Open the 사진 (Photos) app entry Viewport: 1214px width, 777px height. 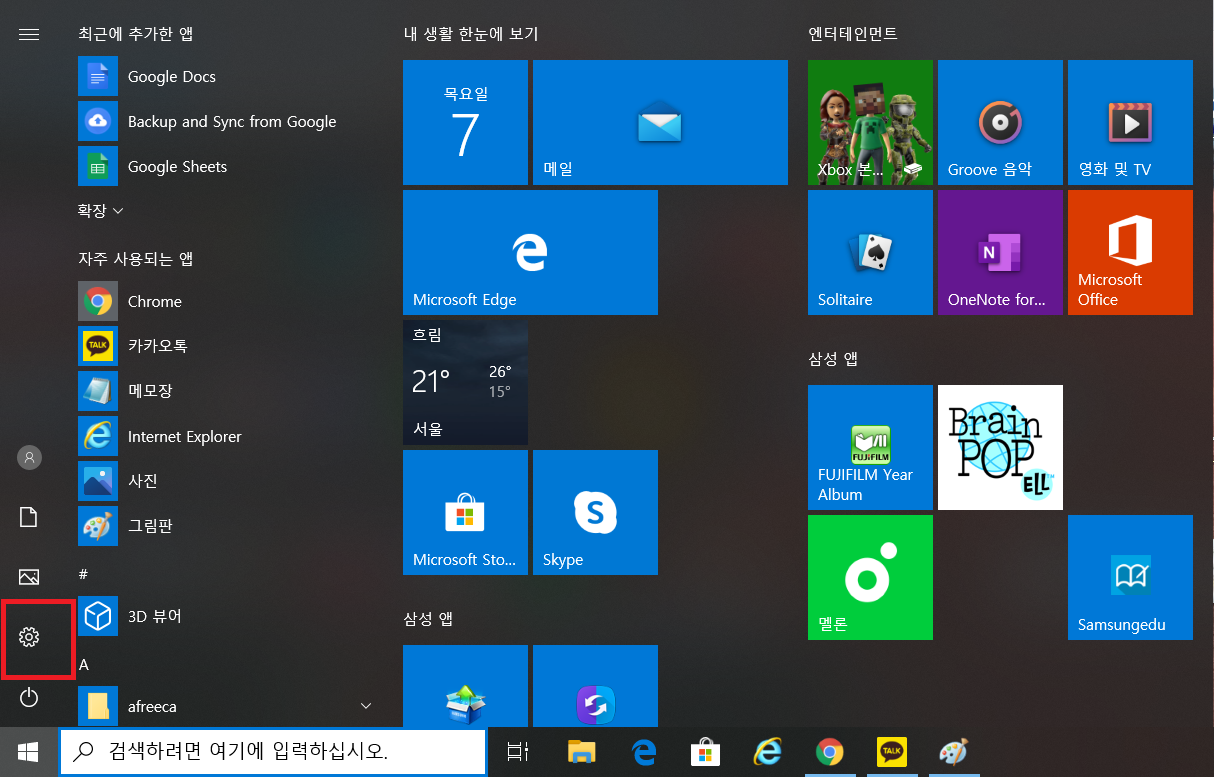(225, 481)
